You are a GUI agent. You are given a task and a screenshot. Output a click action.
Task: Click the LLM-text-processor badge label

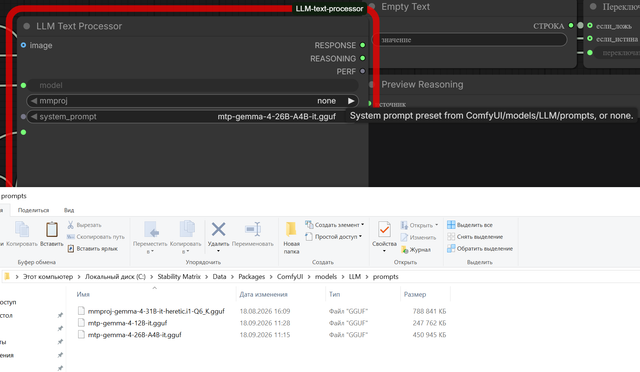(x=329, y=9)
